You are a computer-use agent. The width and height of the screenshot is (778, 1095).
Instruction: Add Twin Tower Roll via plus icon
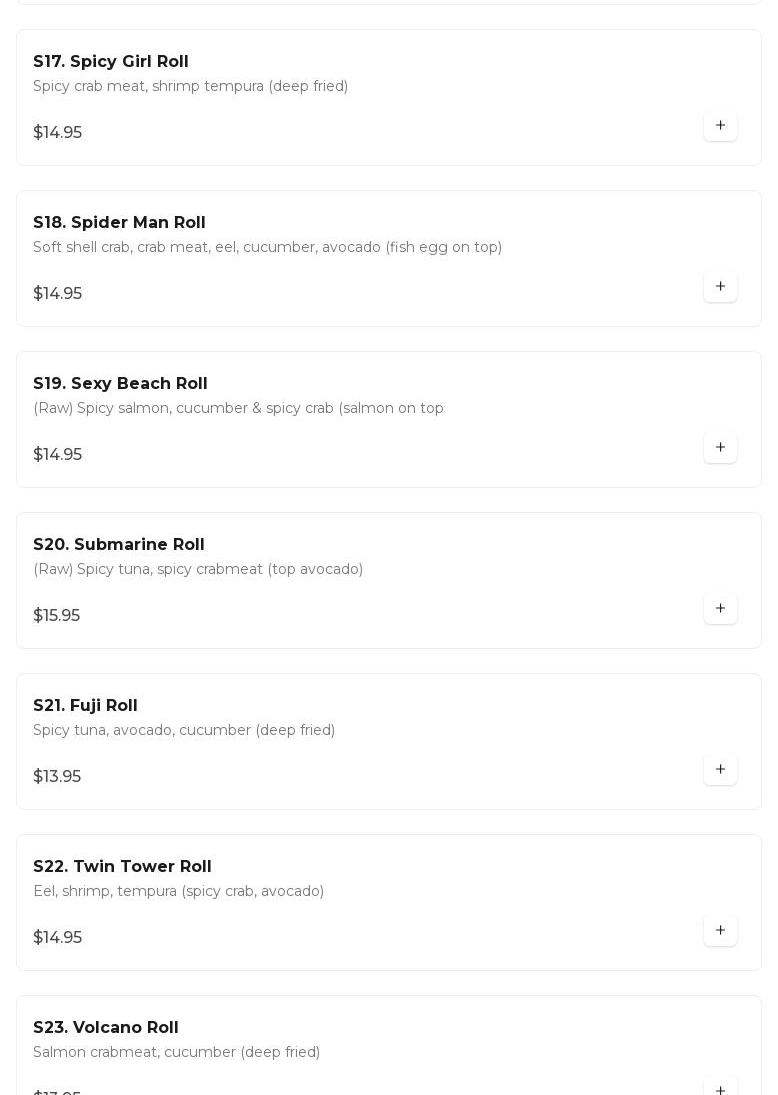(x=720, y=931)
